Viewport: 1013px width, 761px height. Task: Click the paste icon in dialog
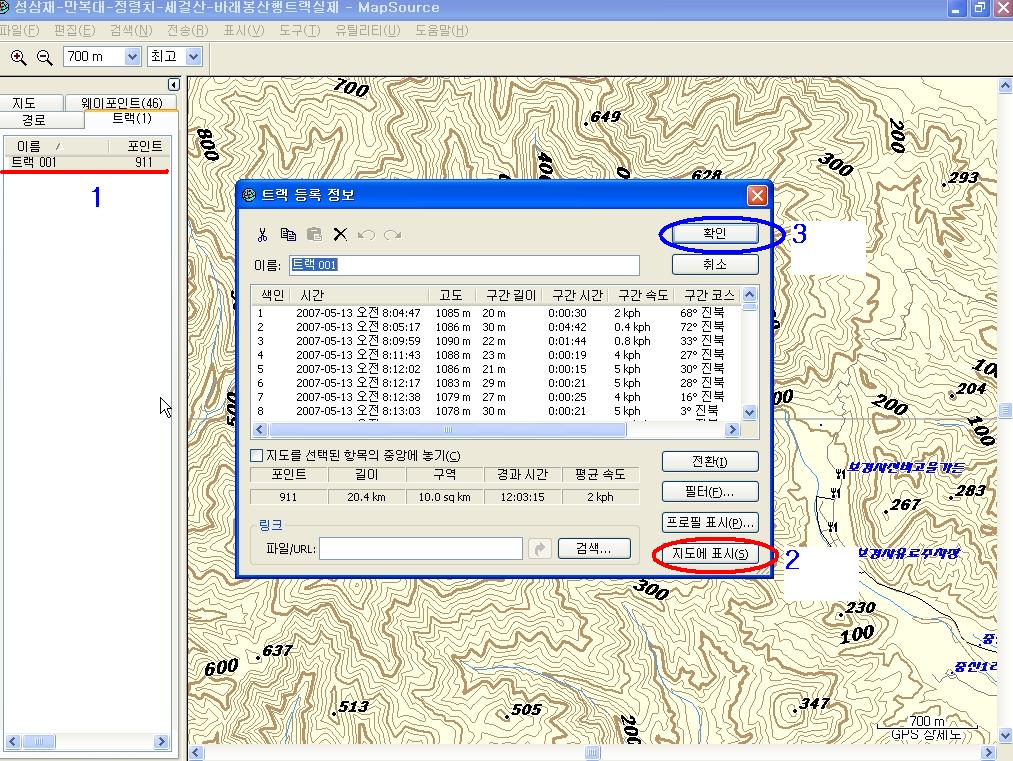(314, 235)
